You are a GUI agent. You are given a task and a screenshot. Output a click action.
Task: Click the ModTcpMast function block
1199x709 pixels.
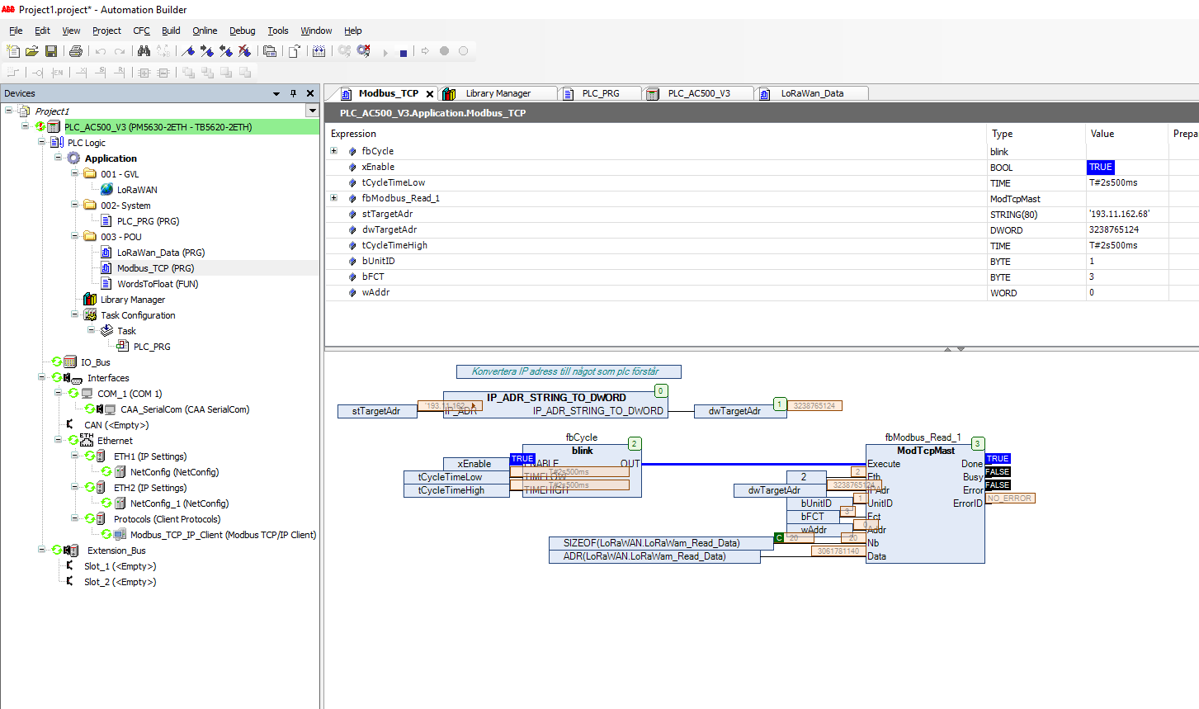click(x=925, y=504)
